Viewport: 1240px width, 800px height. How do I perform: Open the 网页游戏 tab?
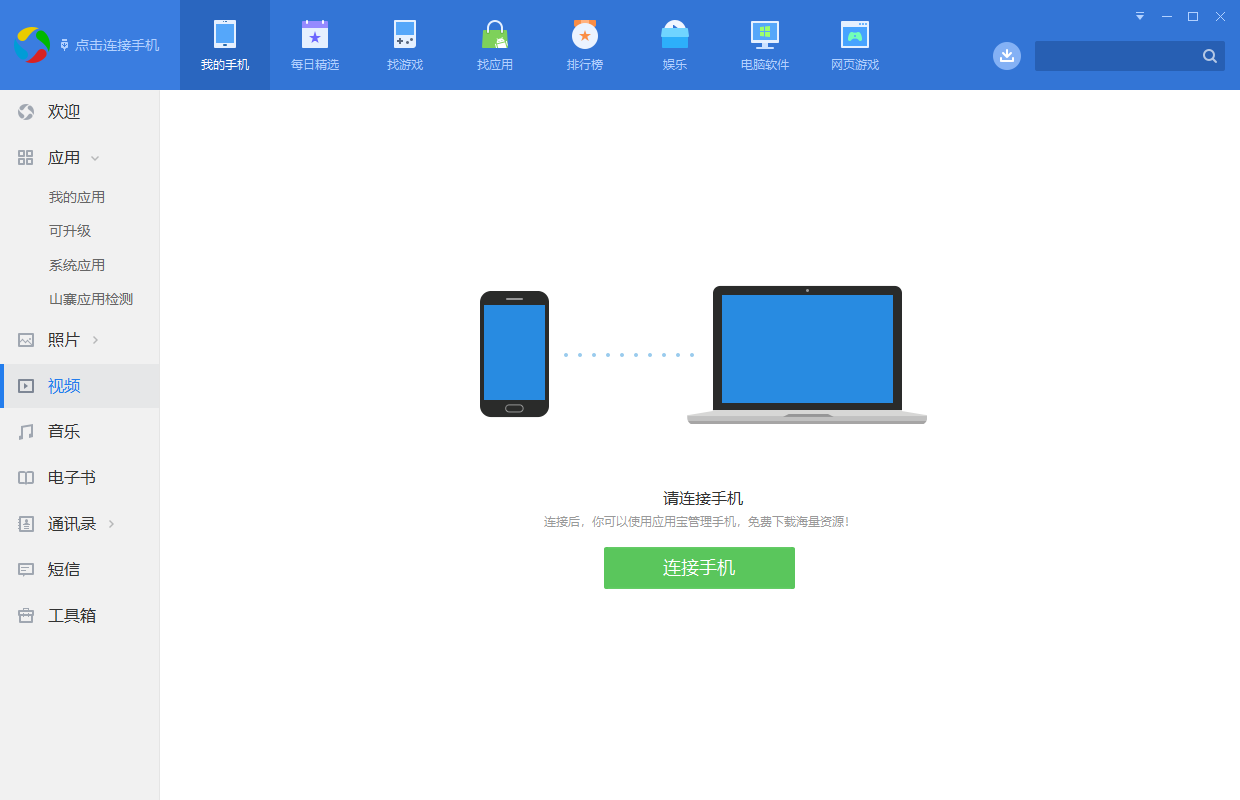pos(855,45)
